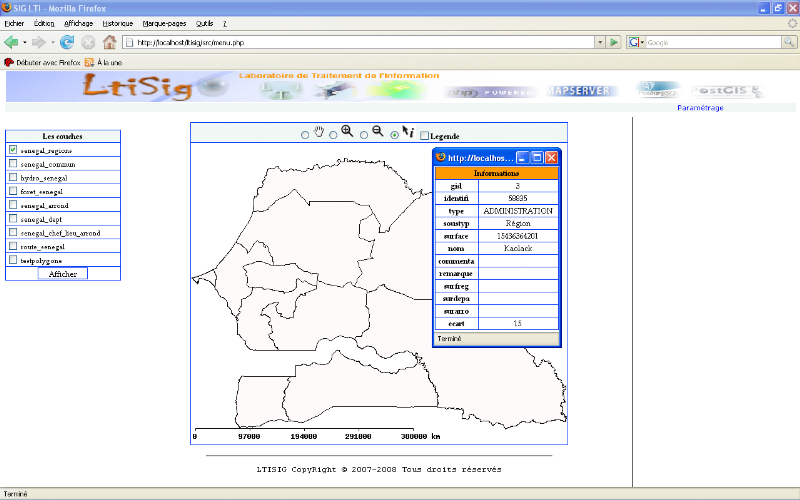Select the pan hand tool radio button

pyautogui.click(x=305, y=135)
